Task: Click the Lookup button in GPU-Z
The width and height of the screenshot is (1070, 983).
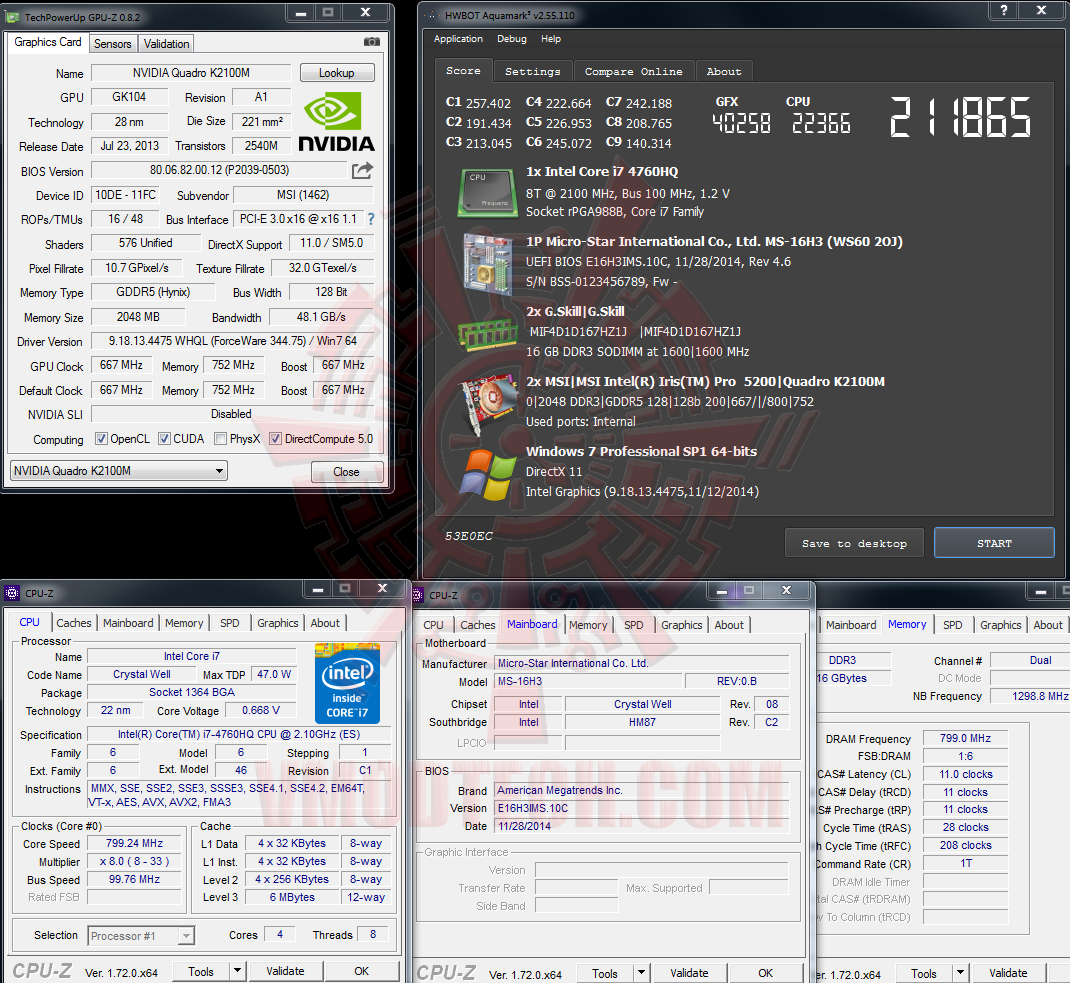Action: (x=336, y=72)
